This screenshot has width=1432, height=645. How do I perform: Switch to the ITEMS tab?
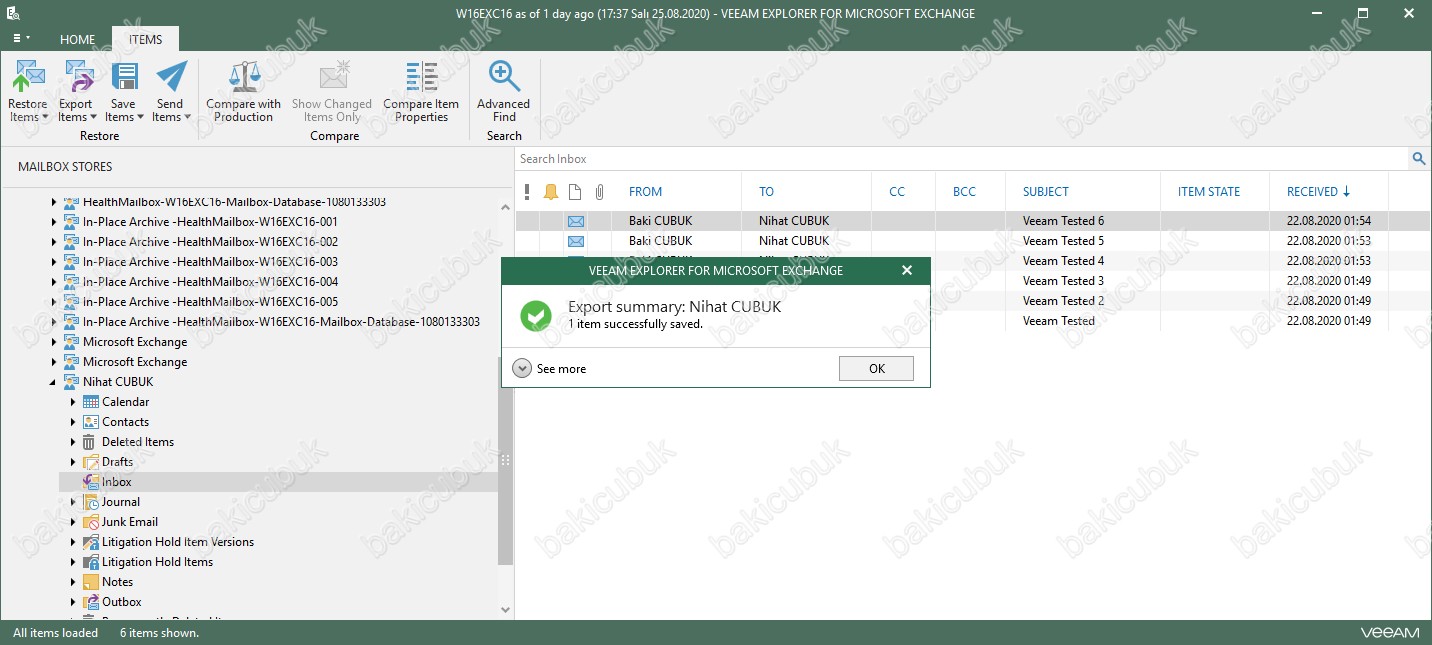tap(145, 40)
